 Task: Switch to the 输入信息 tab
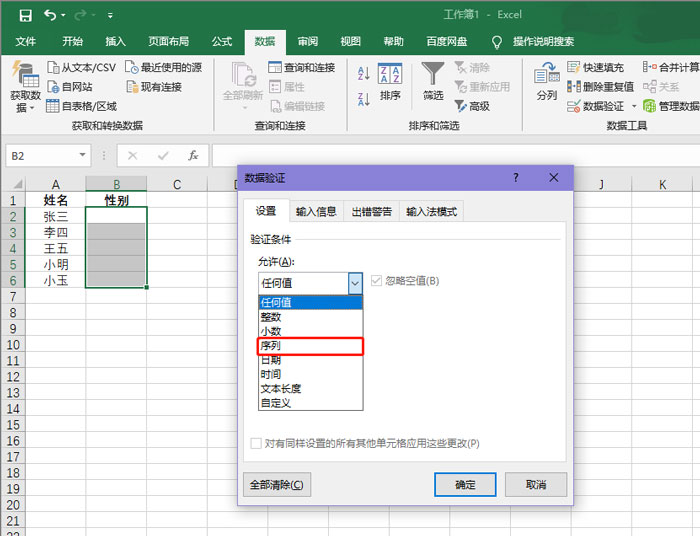[x=316, y=212]
